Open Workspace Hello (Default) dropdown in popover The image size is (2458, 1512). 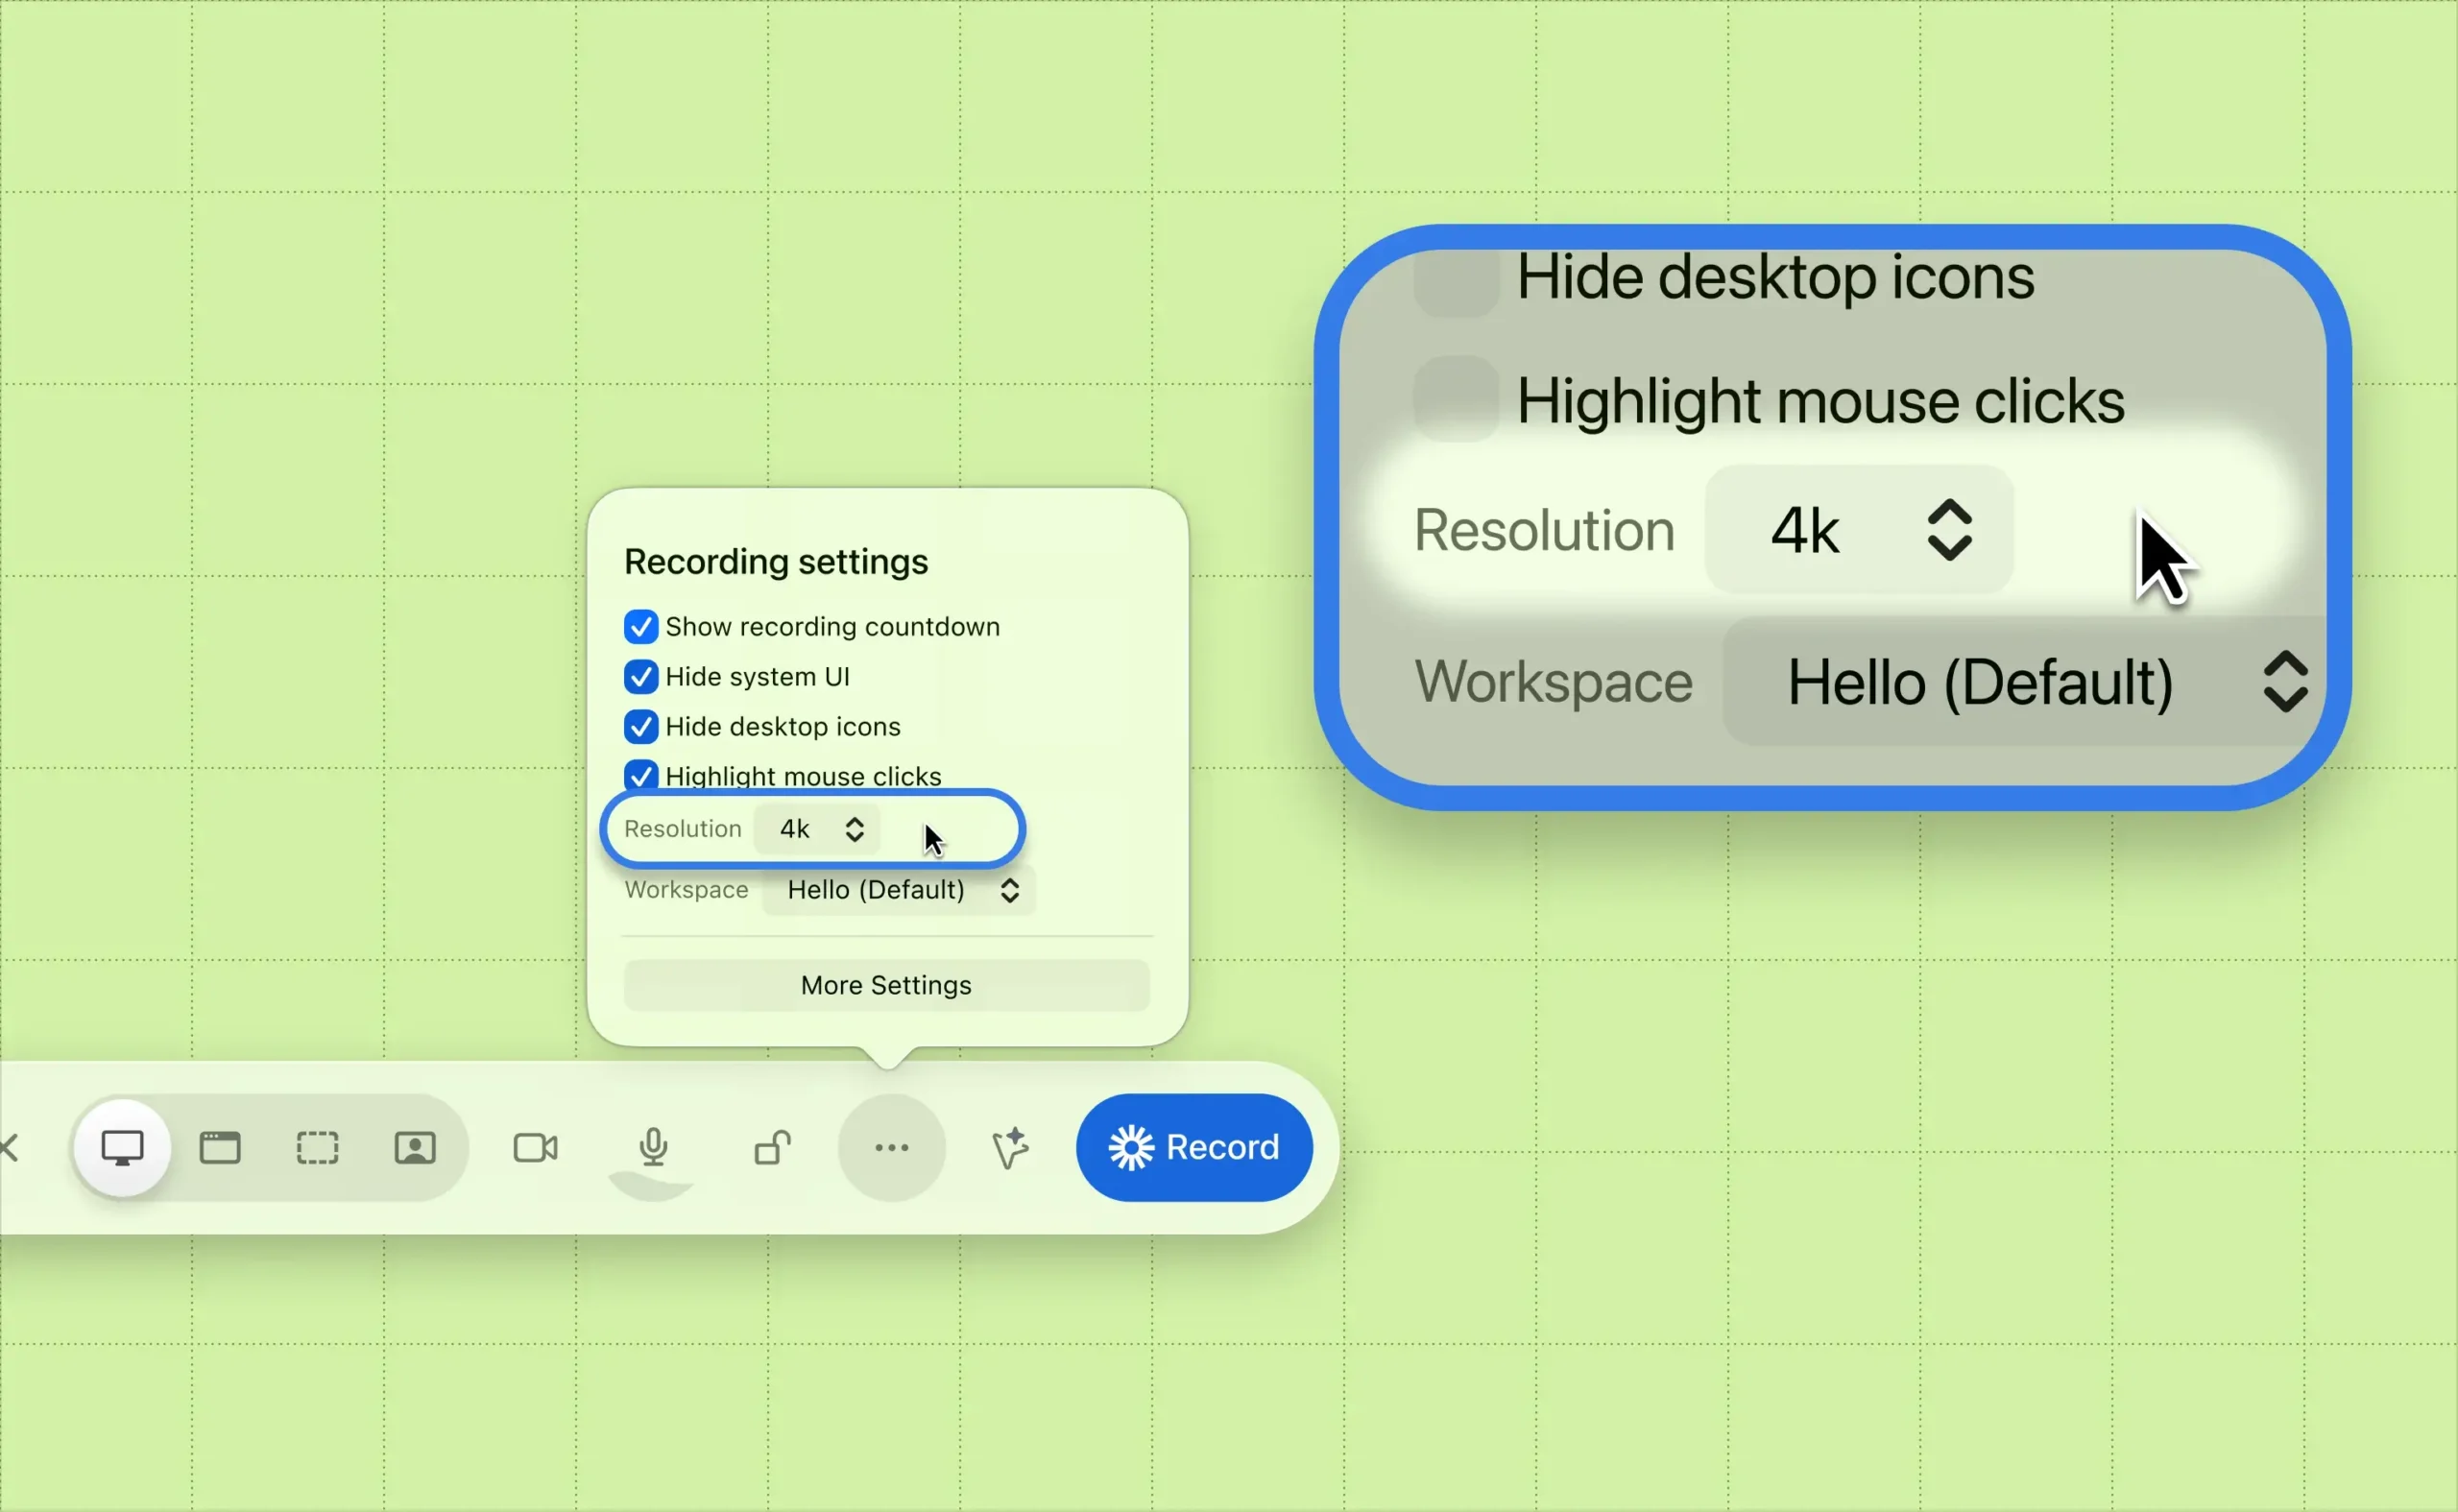point(899,890)
